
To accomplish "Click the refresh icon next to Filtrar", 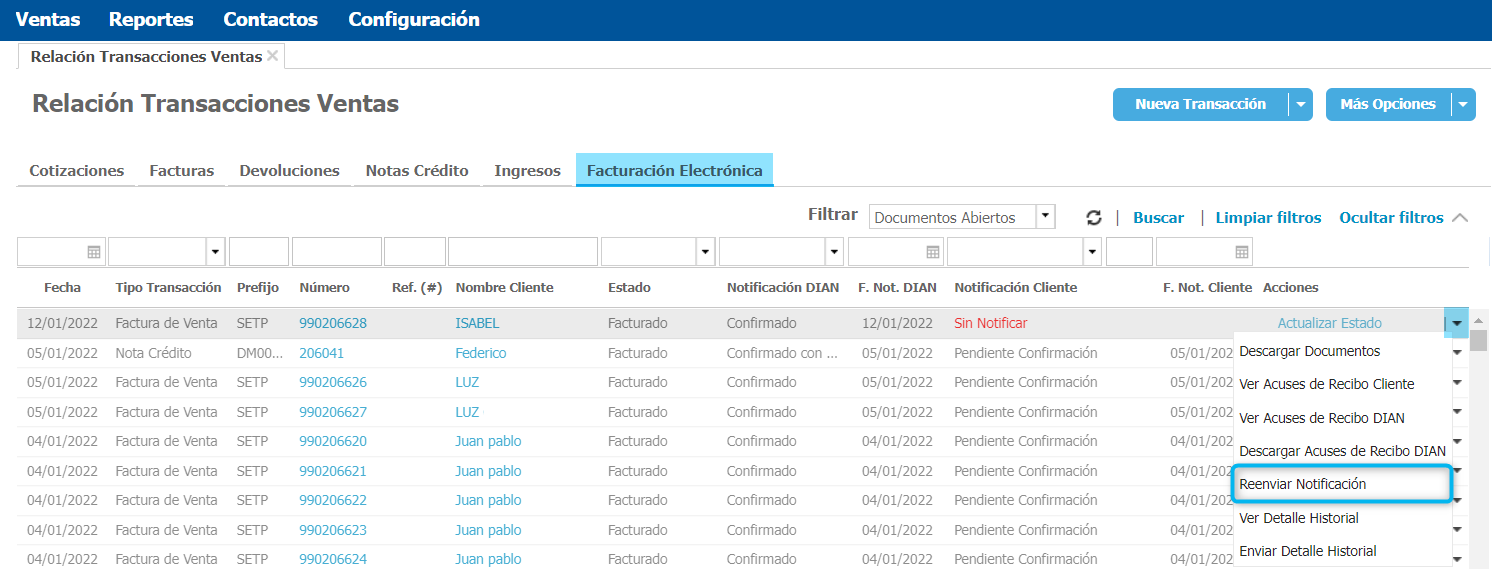I will click(1094, 218).
